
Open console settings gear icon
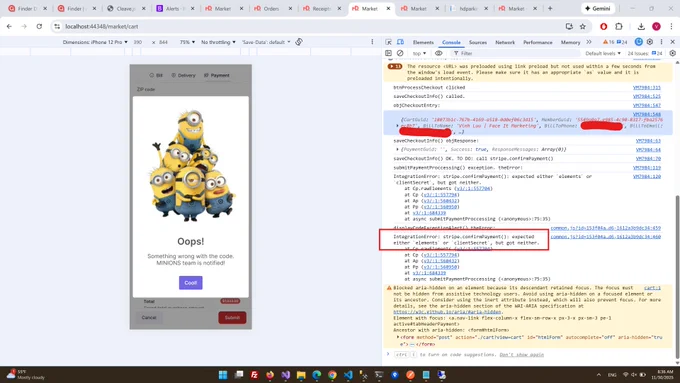[672, 53]
